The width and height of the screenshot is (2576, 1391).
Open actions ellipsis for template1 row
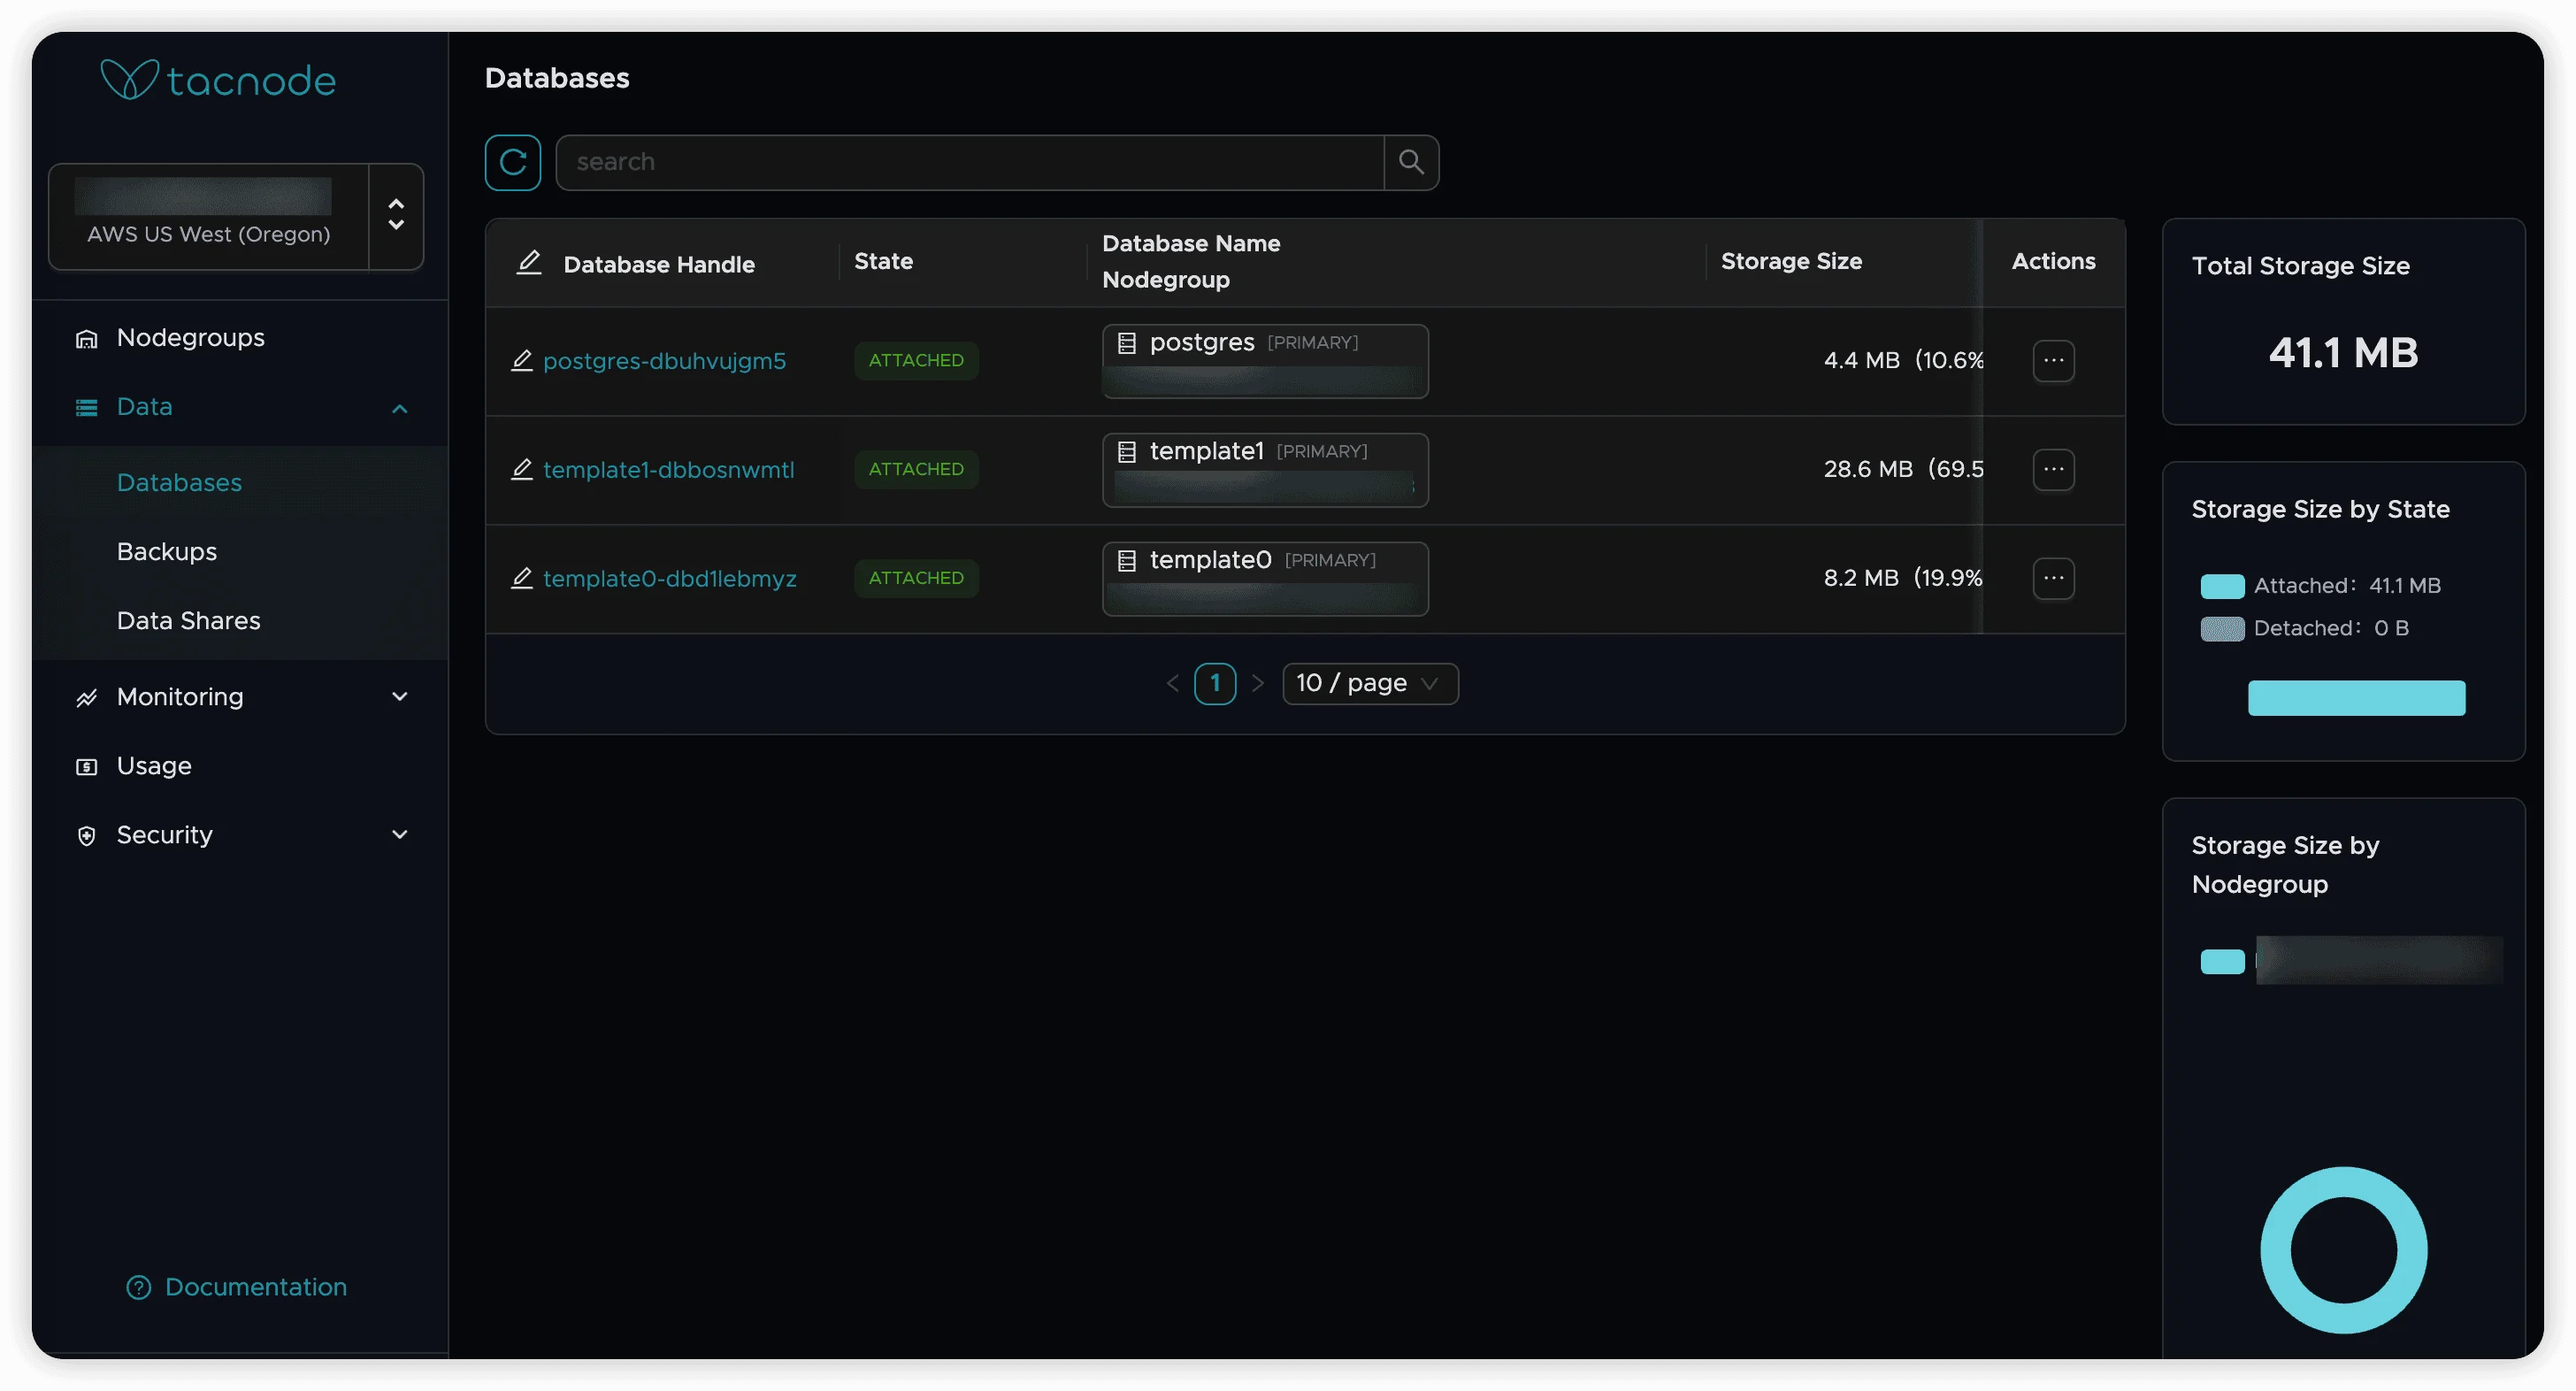click(x=2053, y=469)
